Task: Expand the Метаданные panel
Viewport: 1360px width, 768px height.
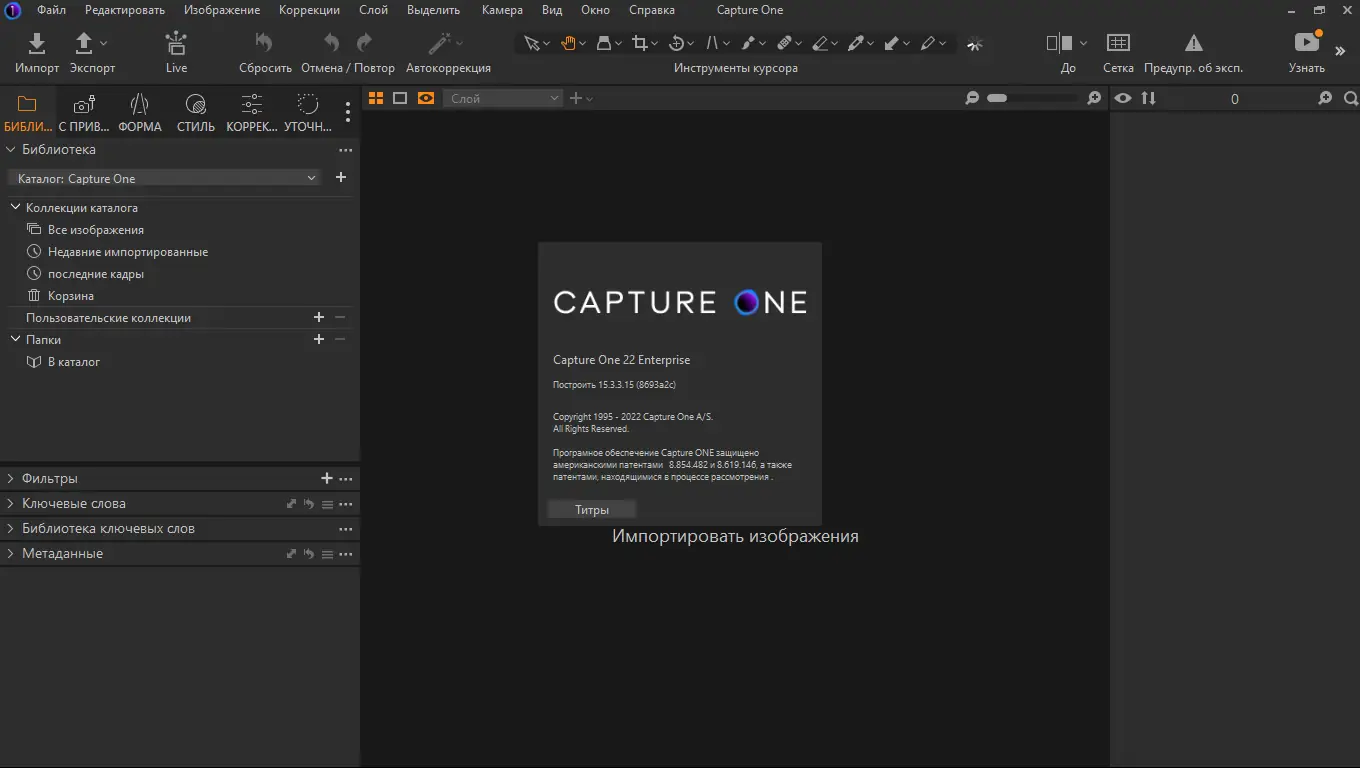Action: [62, 554]
